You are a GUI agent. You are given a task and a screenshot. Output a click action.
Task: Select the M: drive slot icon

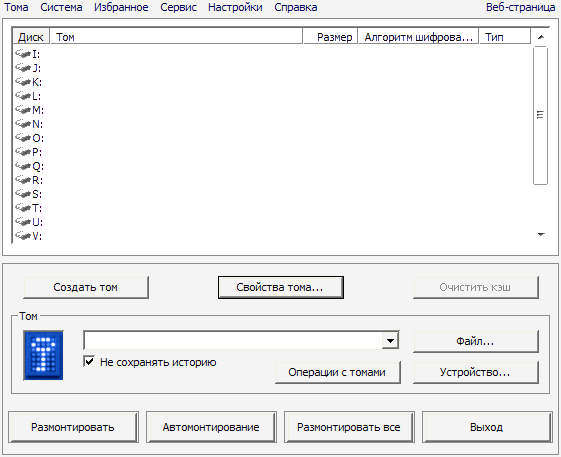coord(23,110)
